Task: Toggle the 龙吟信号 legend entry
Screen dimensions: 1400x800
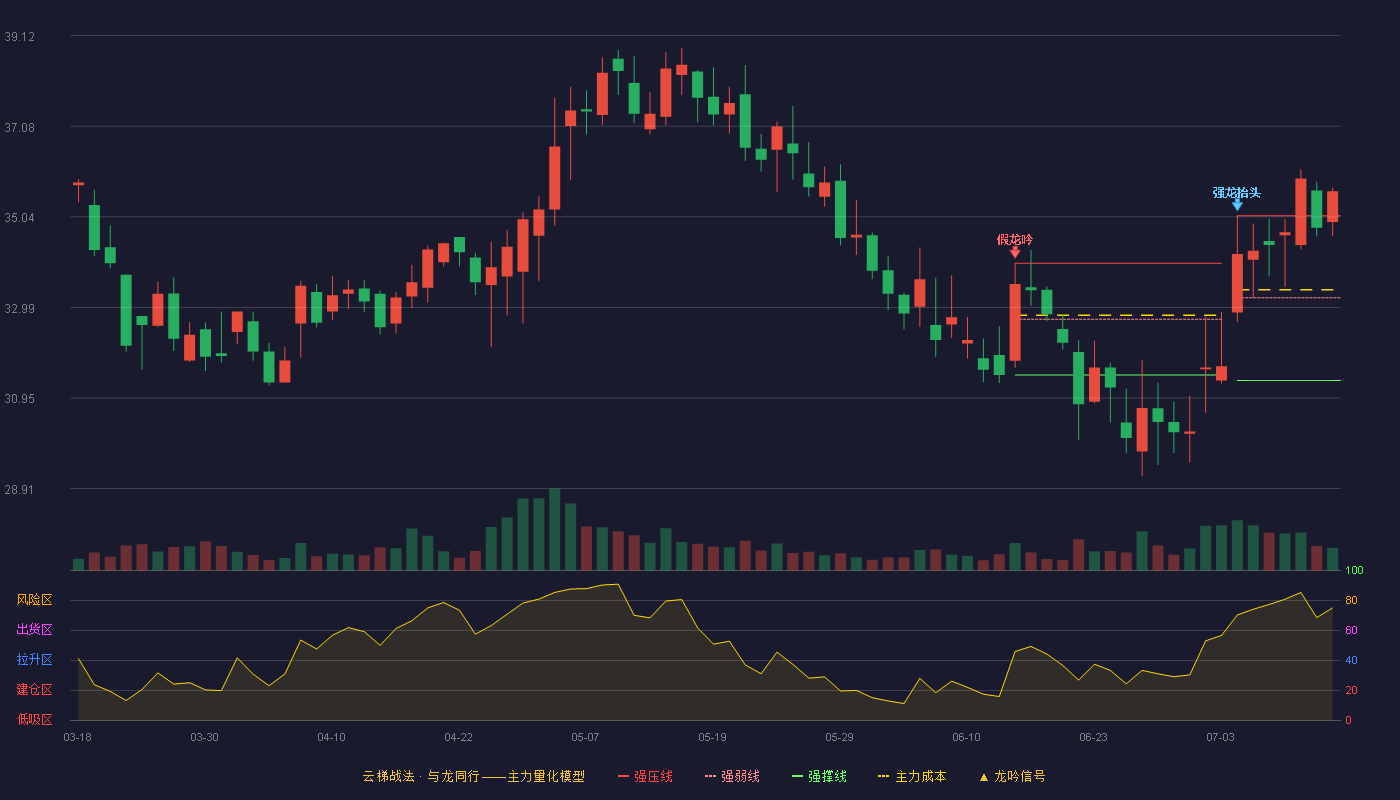Action: (1011, 776)
